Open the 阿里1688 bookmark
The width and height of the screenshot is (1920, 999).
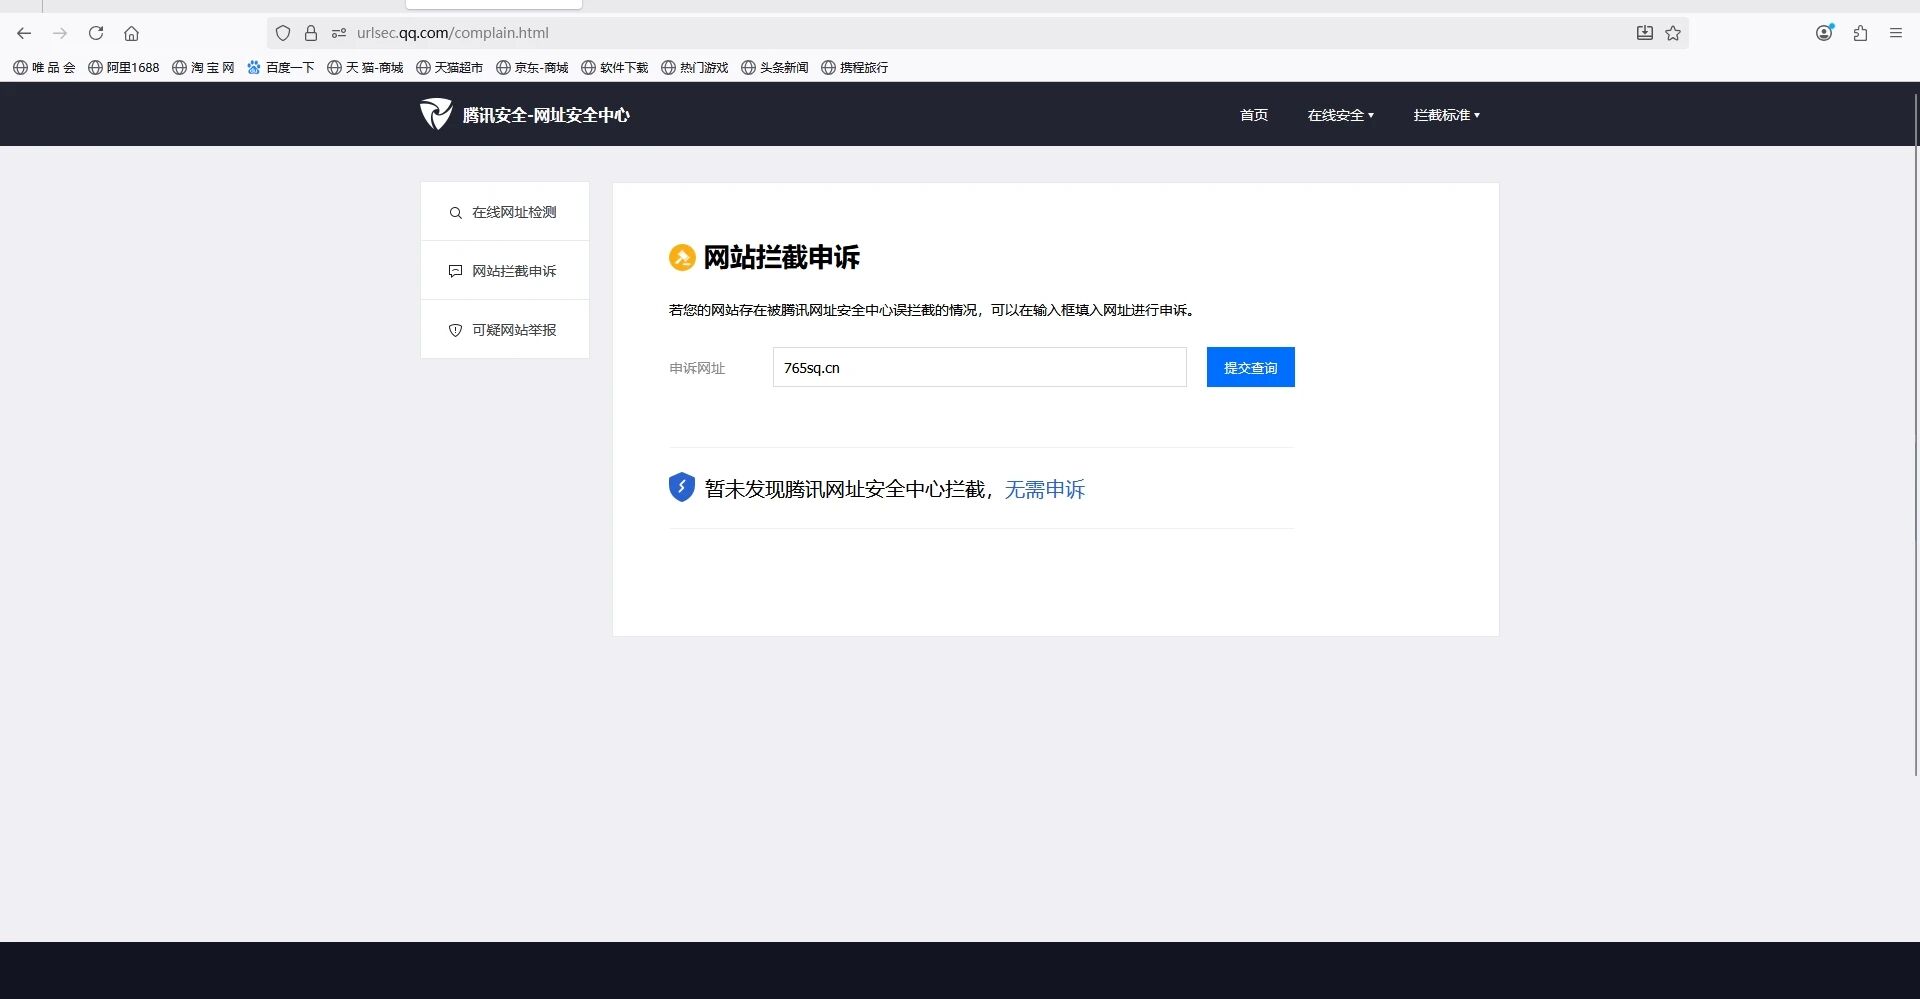(124, 68)
